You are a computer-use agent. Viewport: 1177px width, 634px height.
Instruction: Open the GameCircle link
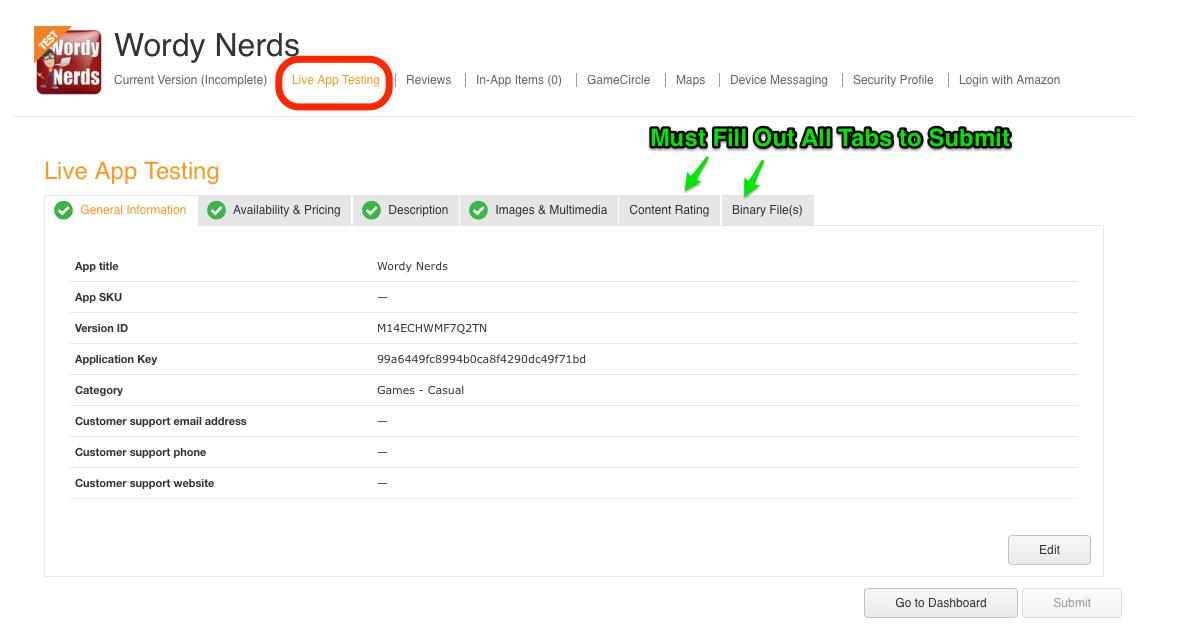tap(619, 80)
